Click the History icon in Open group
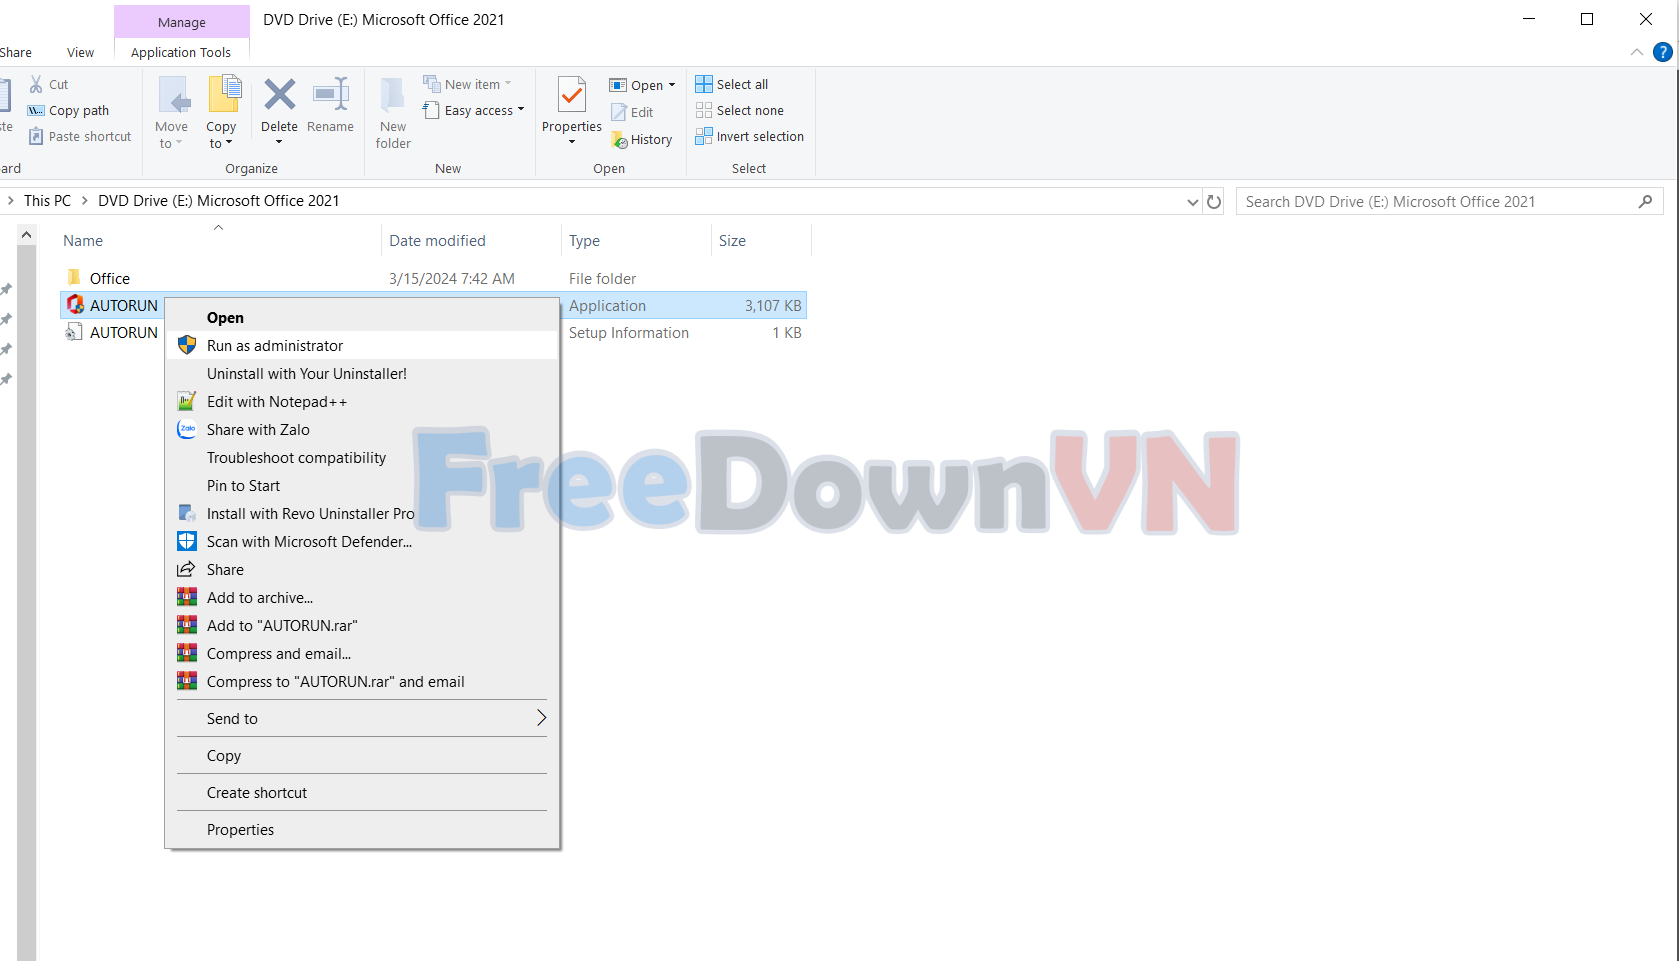 pos(620,140)
